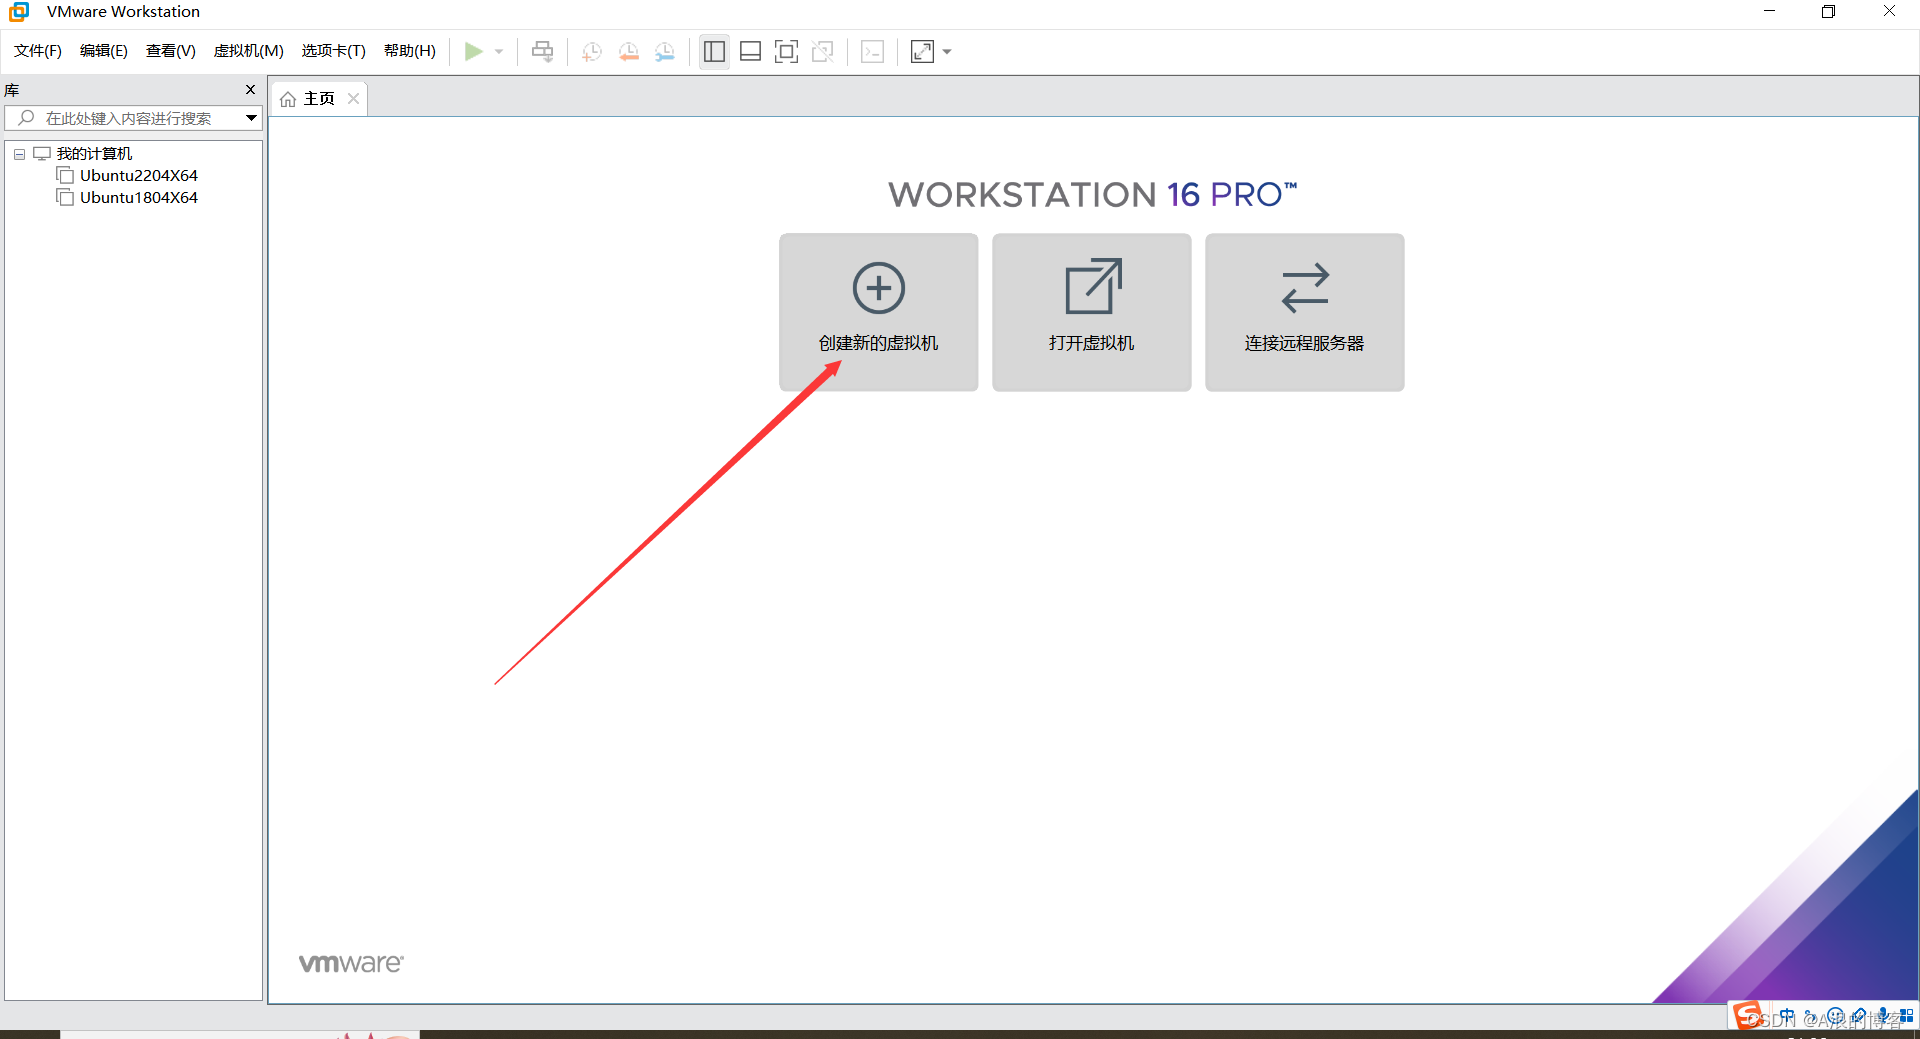Click the Revert to Snapshot icon

628,51
